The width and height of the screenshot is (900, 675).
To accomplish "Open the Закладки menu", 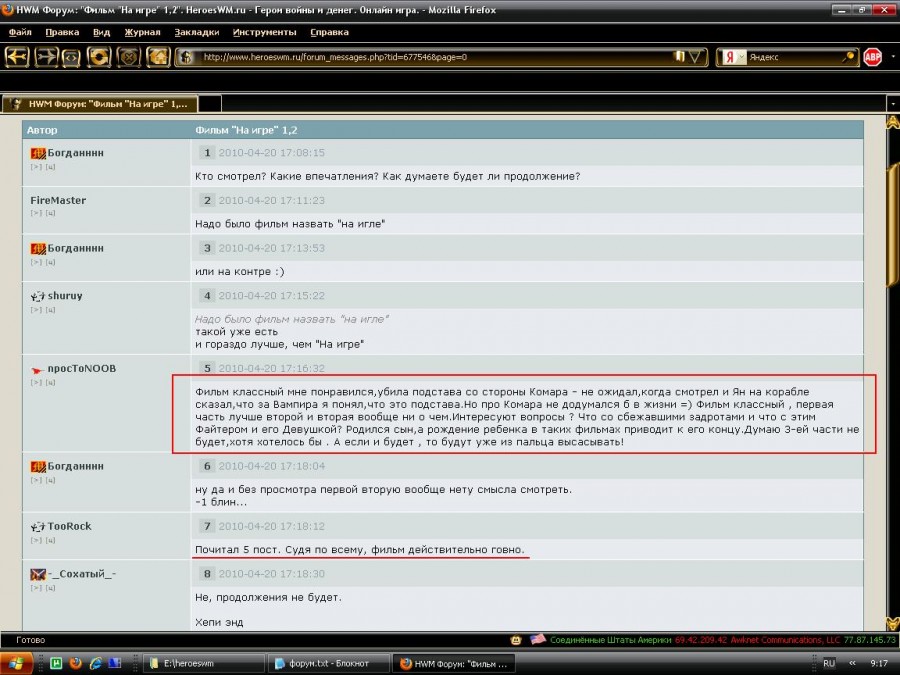I will 197,32.
